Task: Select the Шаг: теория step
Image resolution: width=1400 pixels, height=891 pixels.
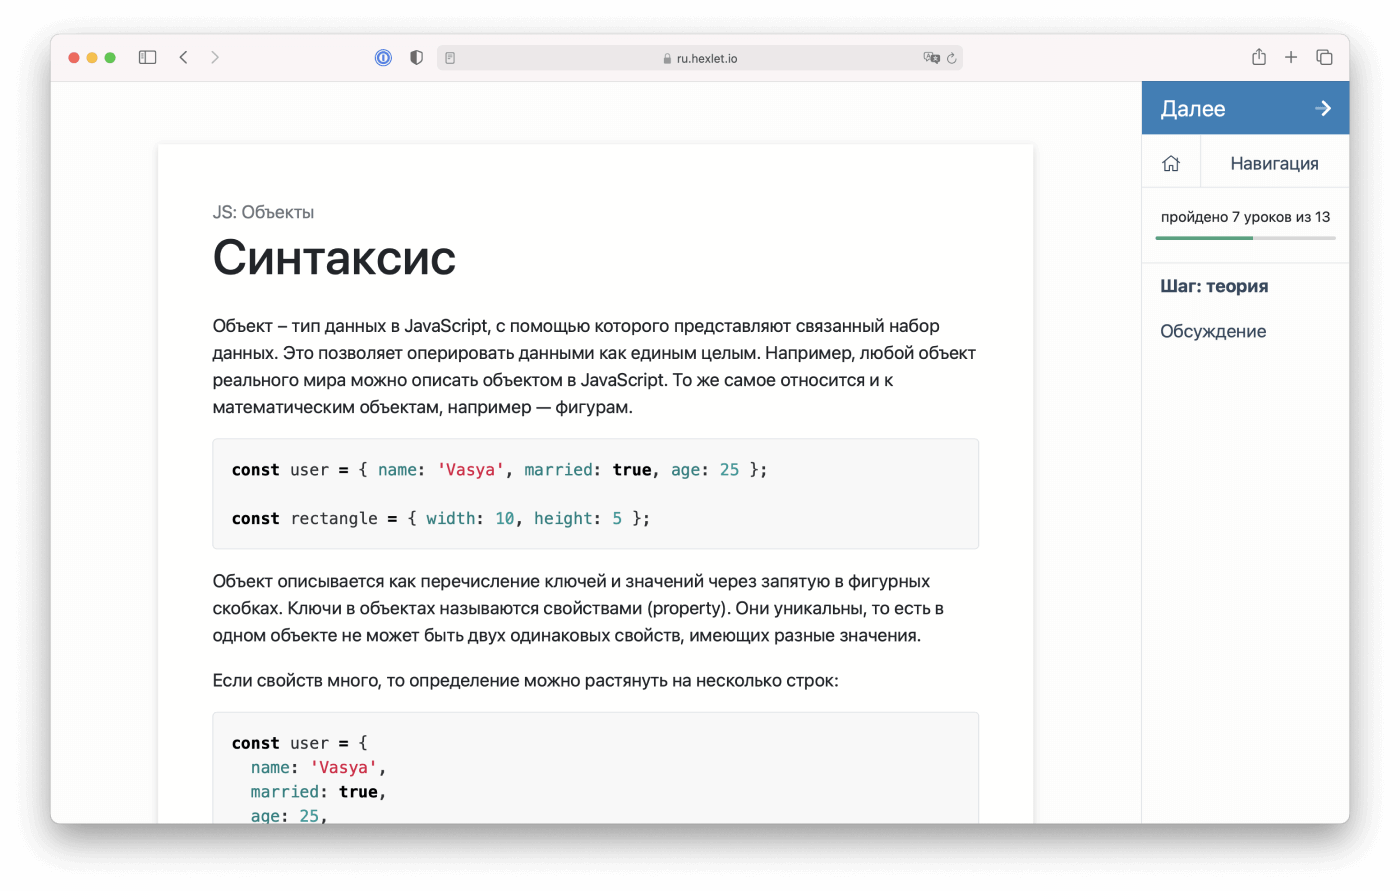Action: pyautogui.click(x=1214, y=286)
